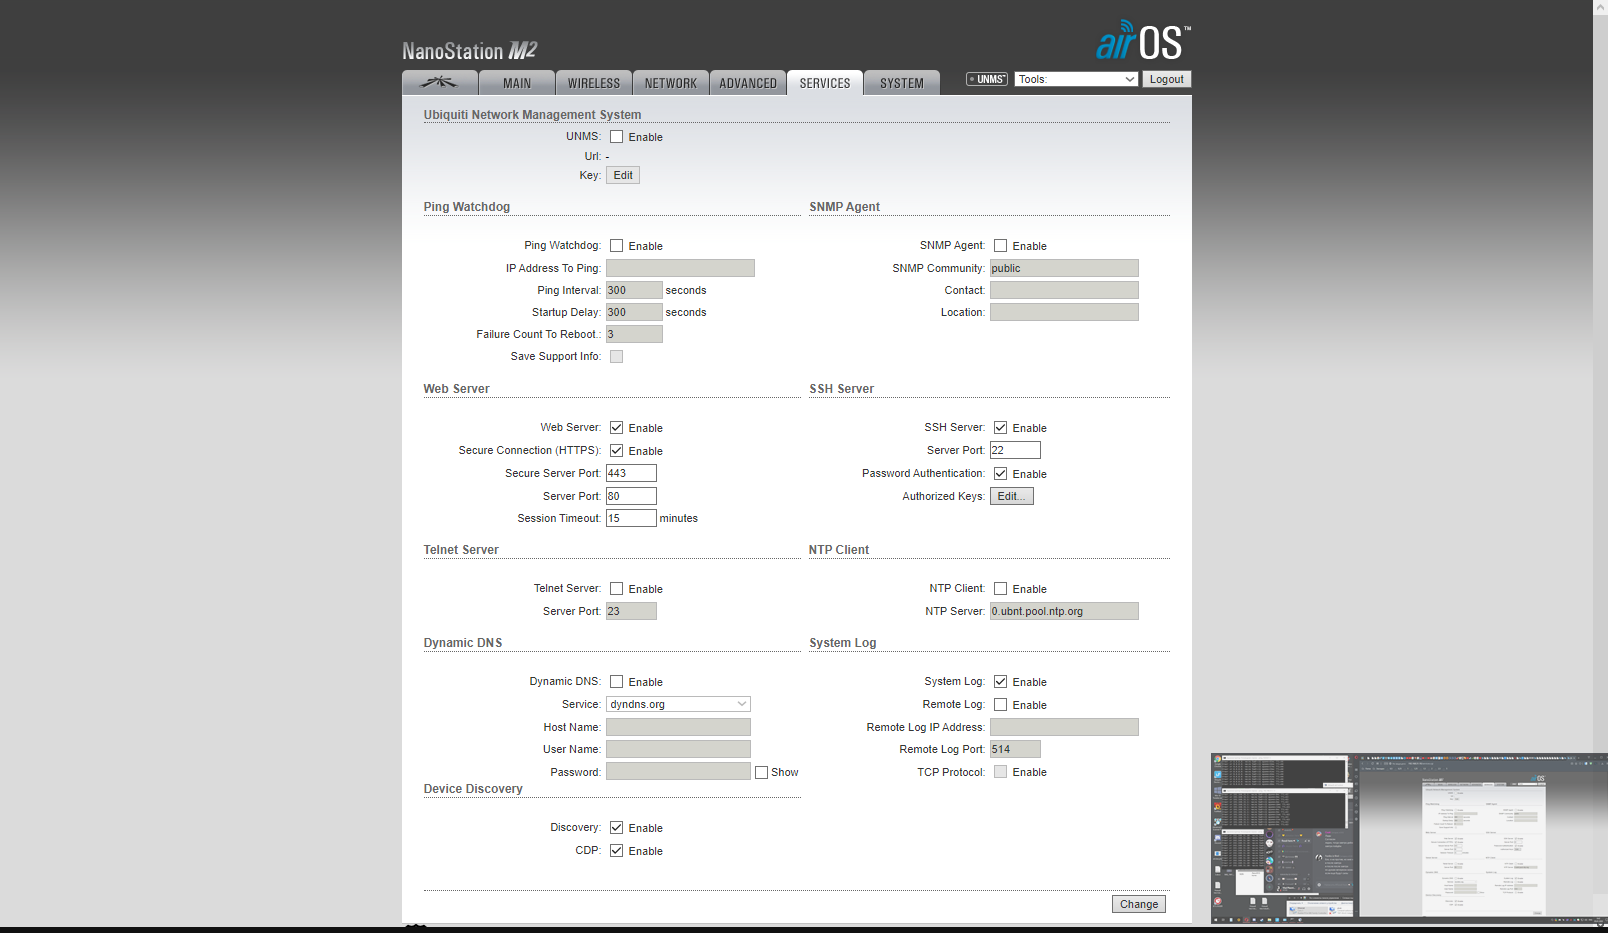Click the Session Timeout field
Screen dimensions: 1608x933
coord(631,518)
